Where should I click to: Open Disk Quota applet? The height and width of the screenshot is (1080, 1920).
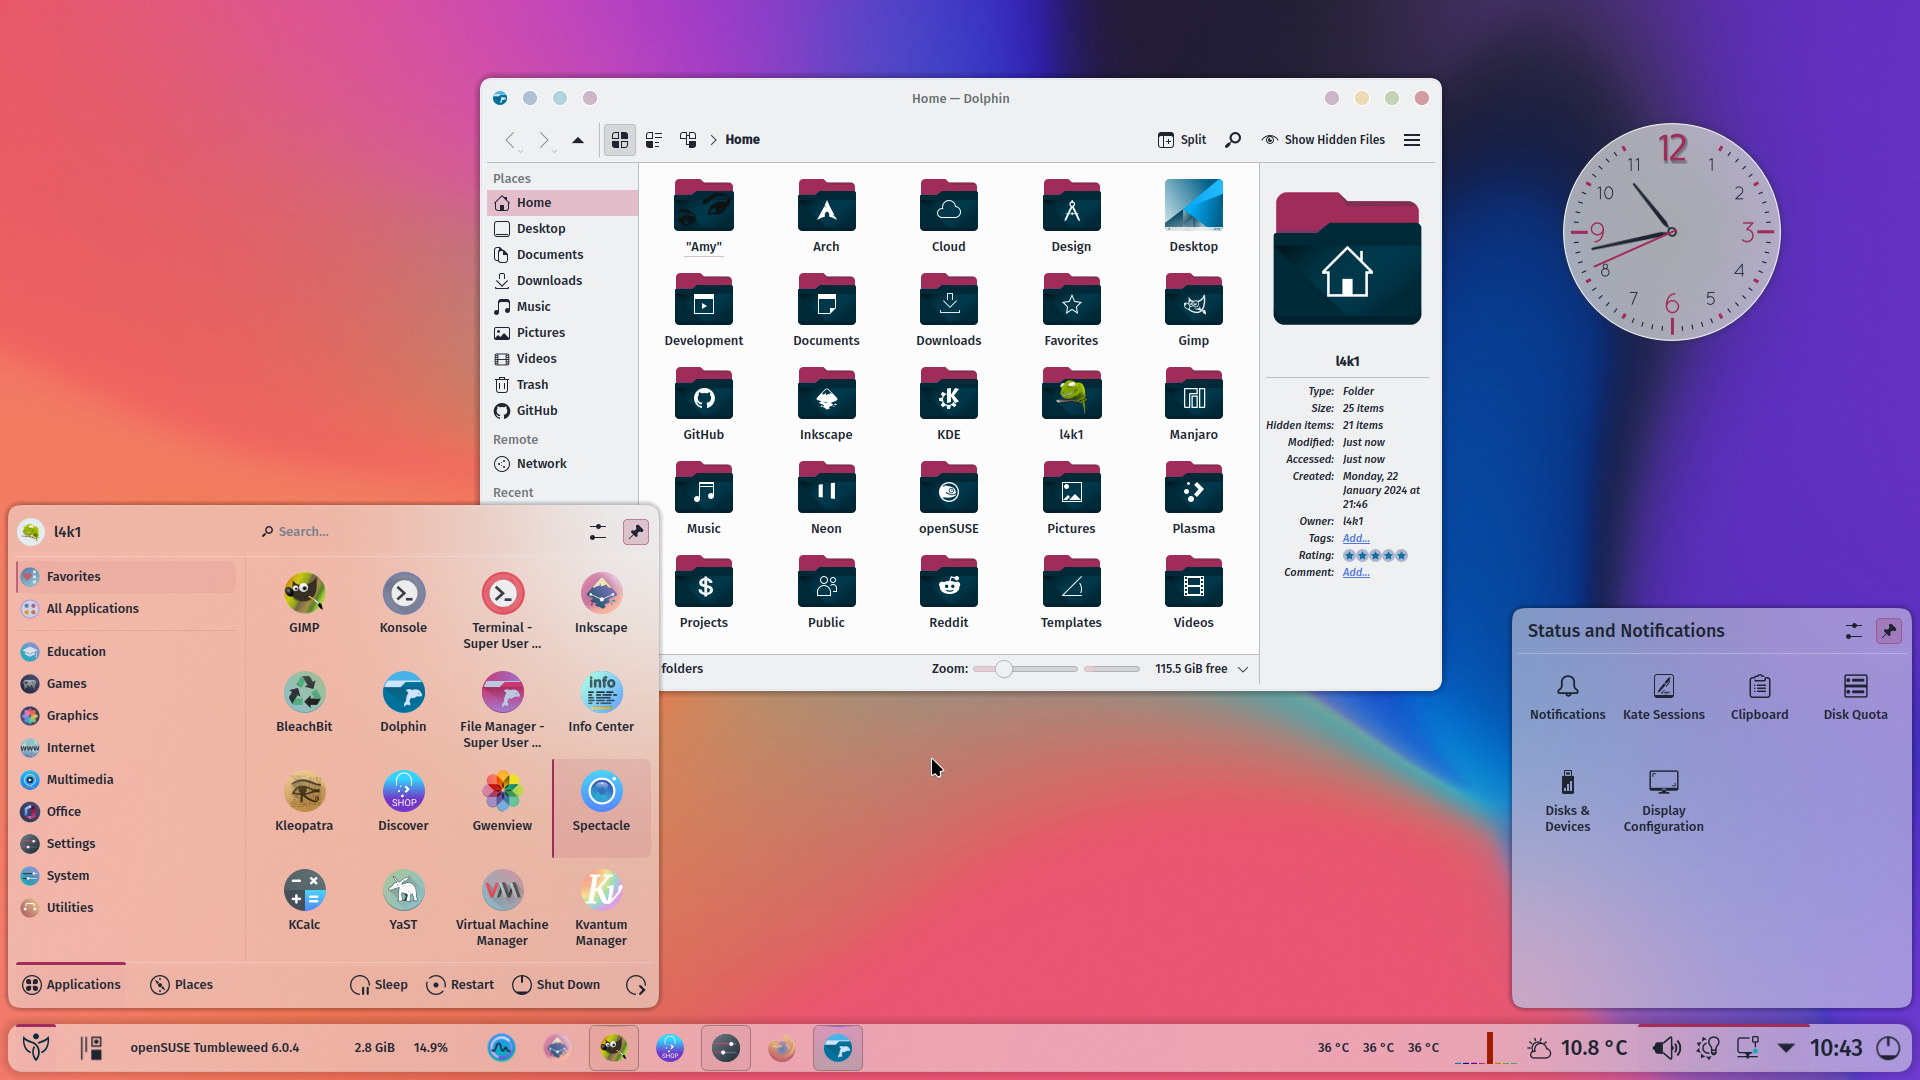(1855, 697)
